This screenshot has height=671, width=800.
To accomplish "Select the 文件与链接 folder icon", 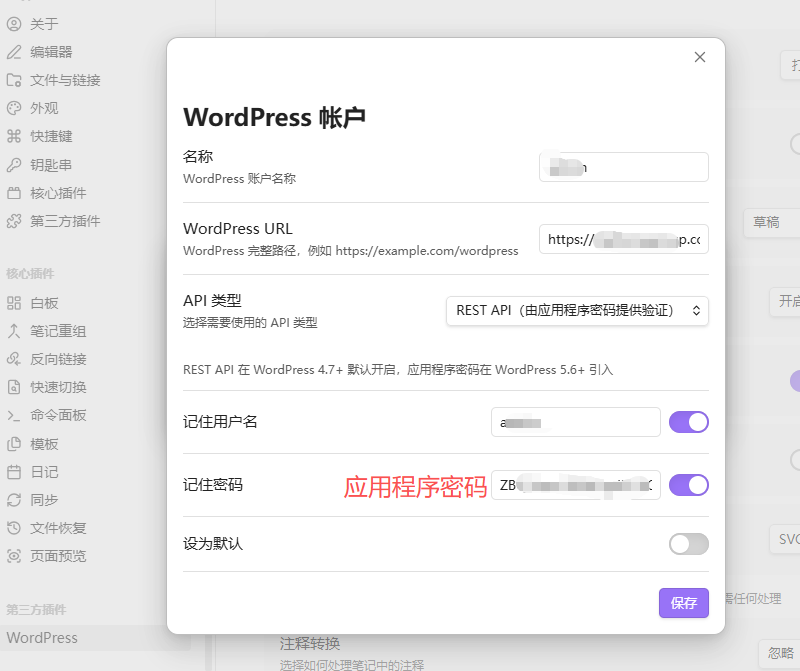I will pos(14,80).
